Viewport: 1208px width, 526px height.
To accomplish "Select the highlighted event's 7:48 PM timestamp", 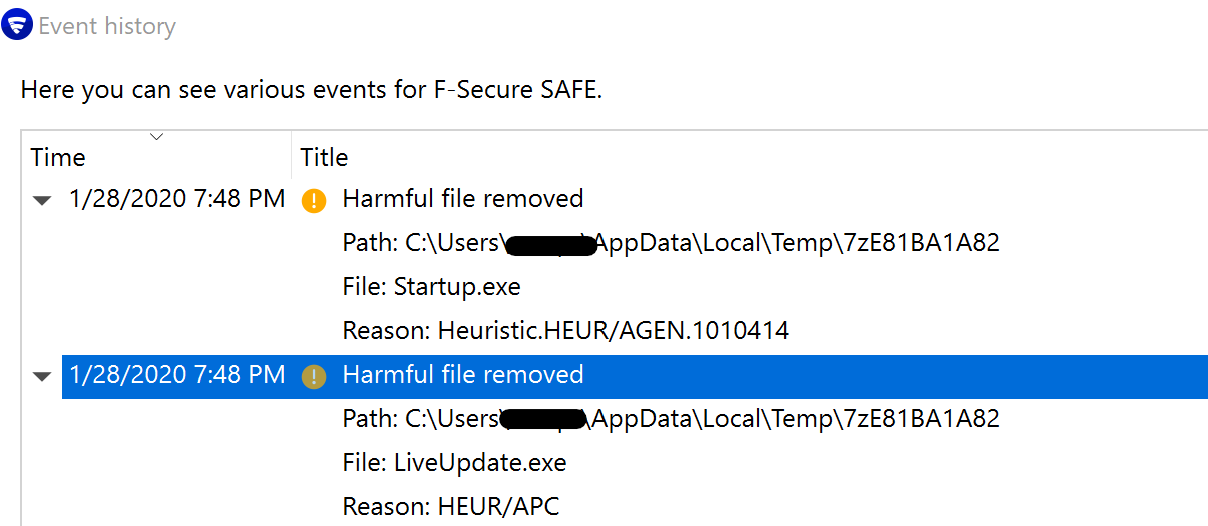I will [177, 375].
